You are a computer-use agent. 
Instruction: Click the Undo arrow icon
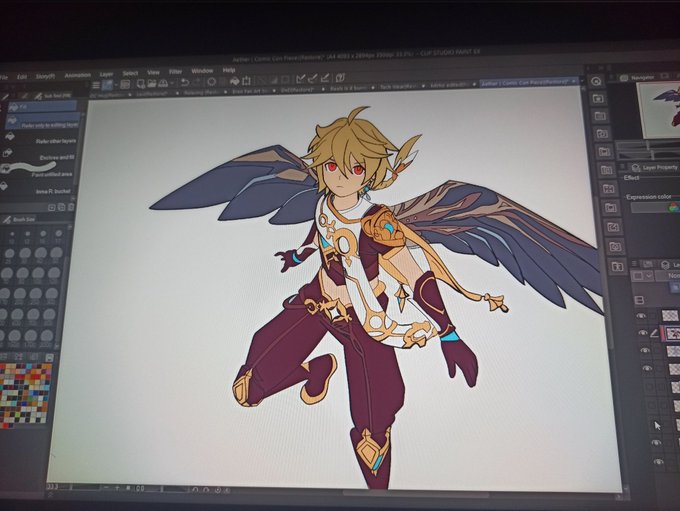coord(185,82)
